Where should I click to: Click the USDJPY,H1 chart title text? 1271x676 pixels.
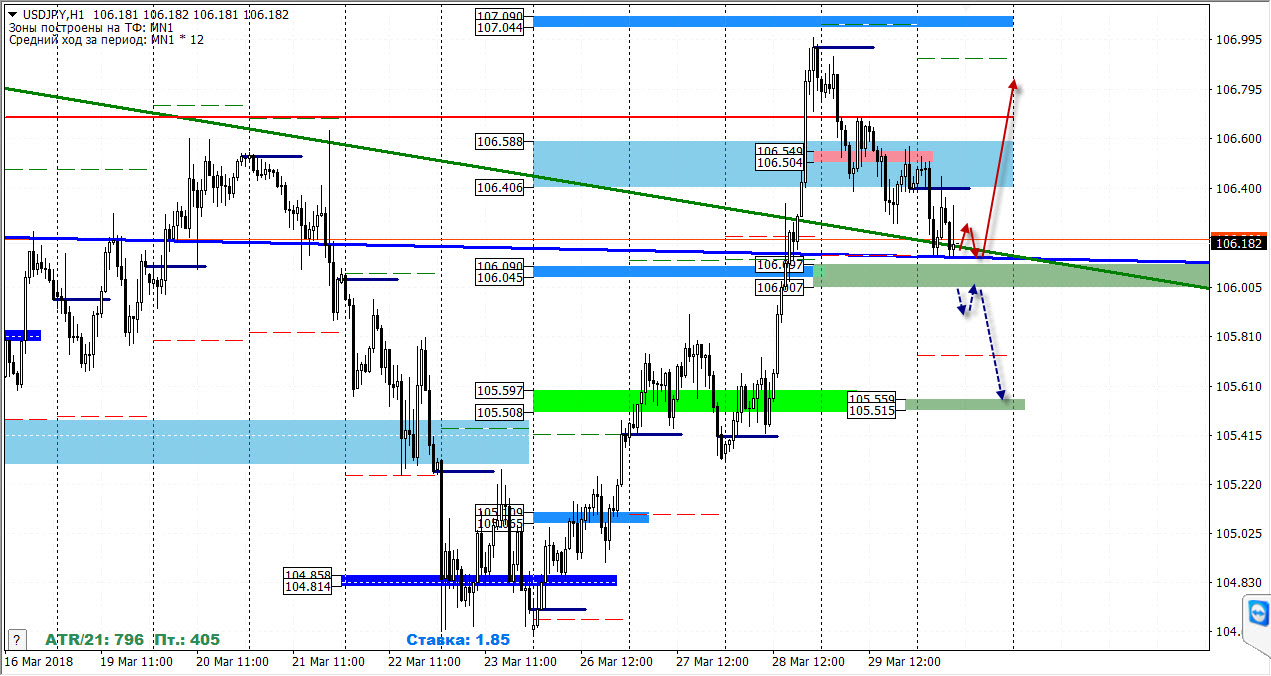pos(54,15)
